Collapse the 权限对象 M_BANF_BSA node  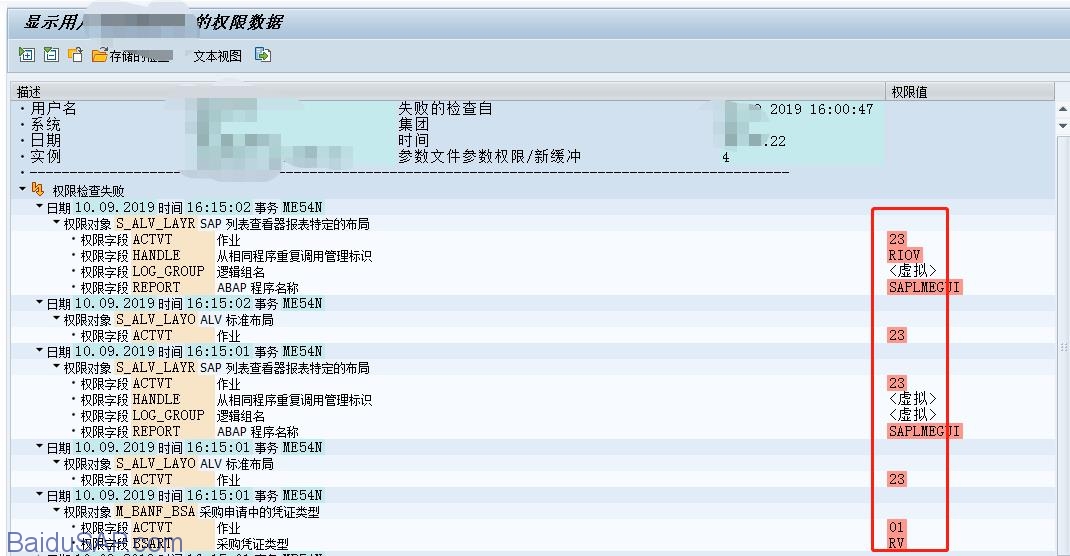[x=57, y=510]
